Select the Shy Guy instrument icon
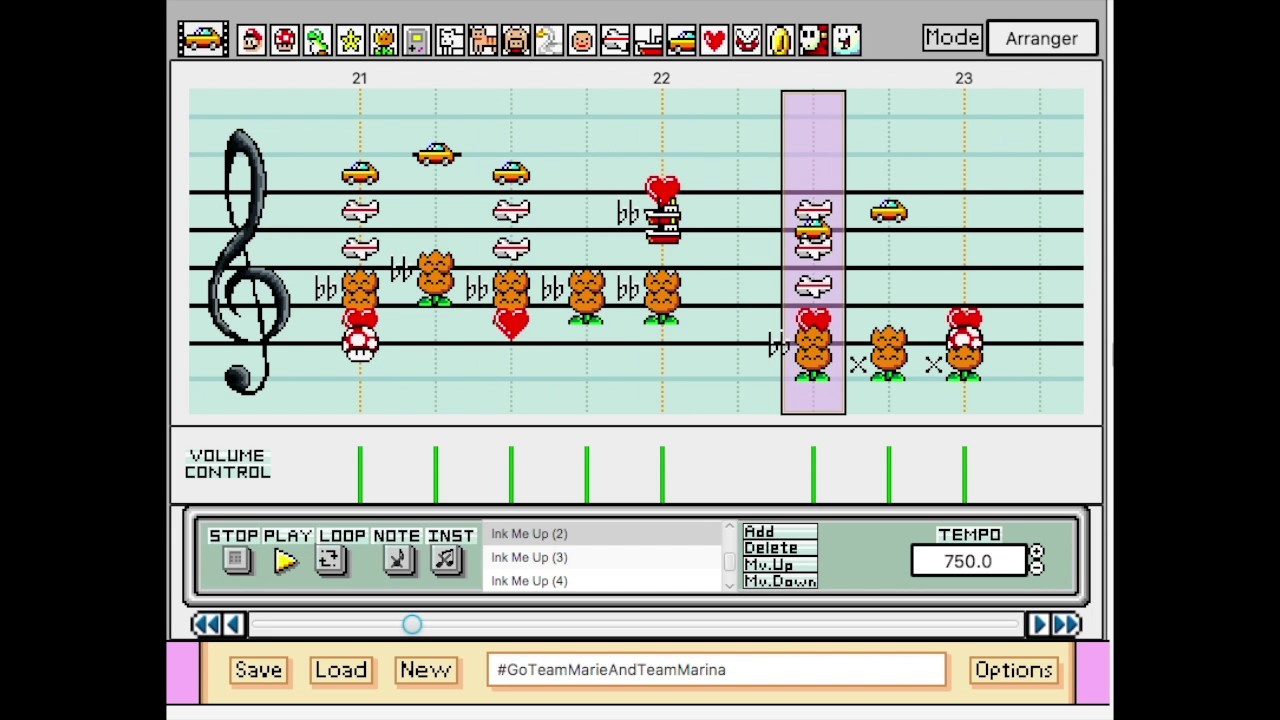Image resolution: width=1280 pixels, height=720 pixels. pos(813,41)
